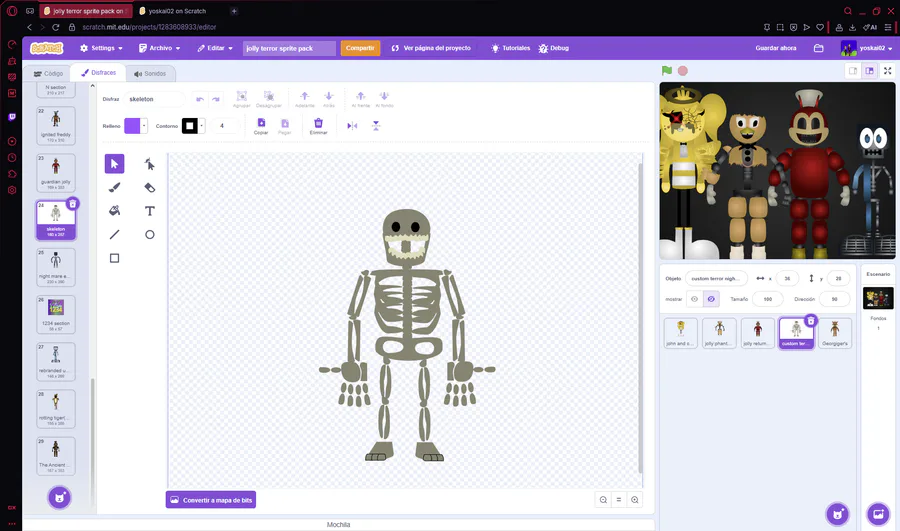Select the guardian jolly costume thumbnail
Screen dimensions: 900x531
[x=56, y=172]
